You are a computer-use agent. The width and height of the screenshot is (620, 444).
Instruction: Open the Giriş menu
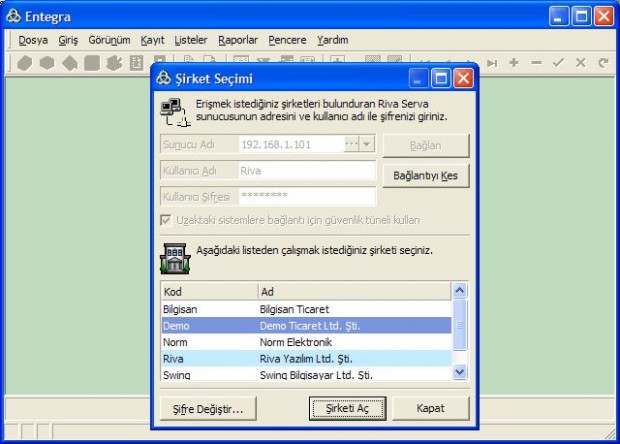coord(68,40)
